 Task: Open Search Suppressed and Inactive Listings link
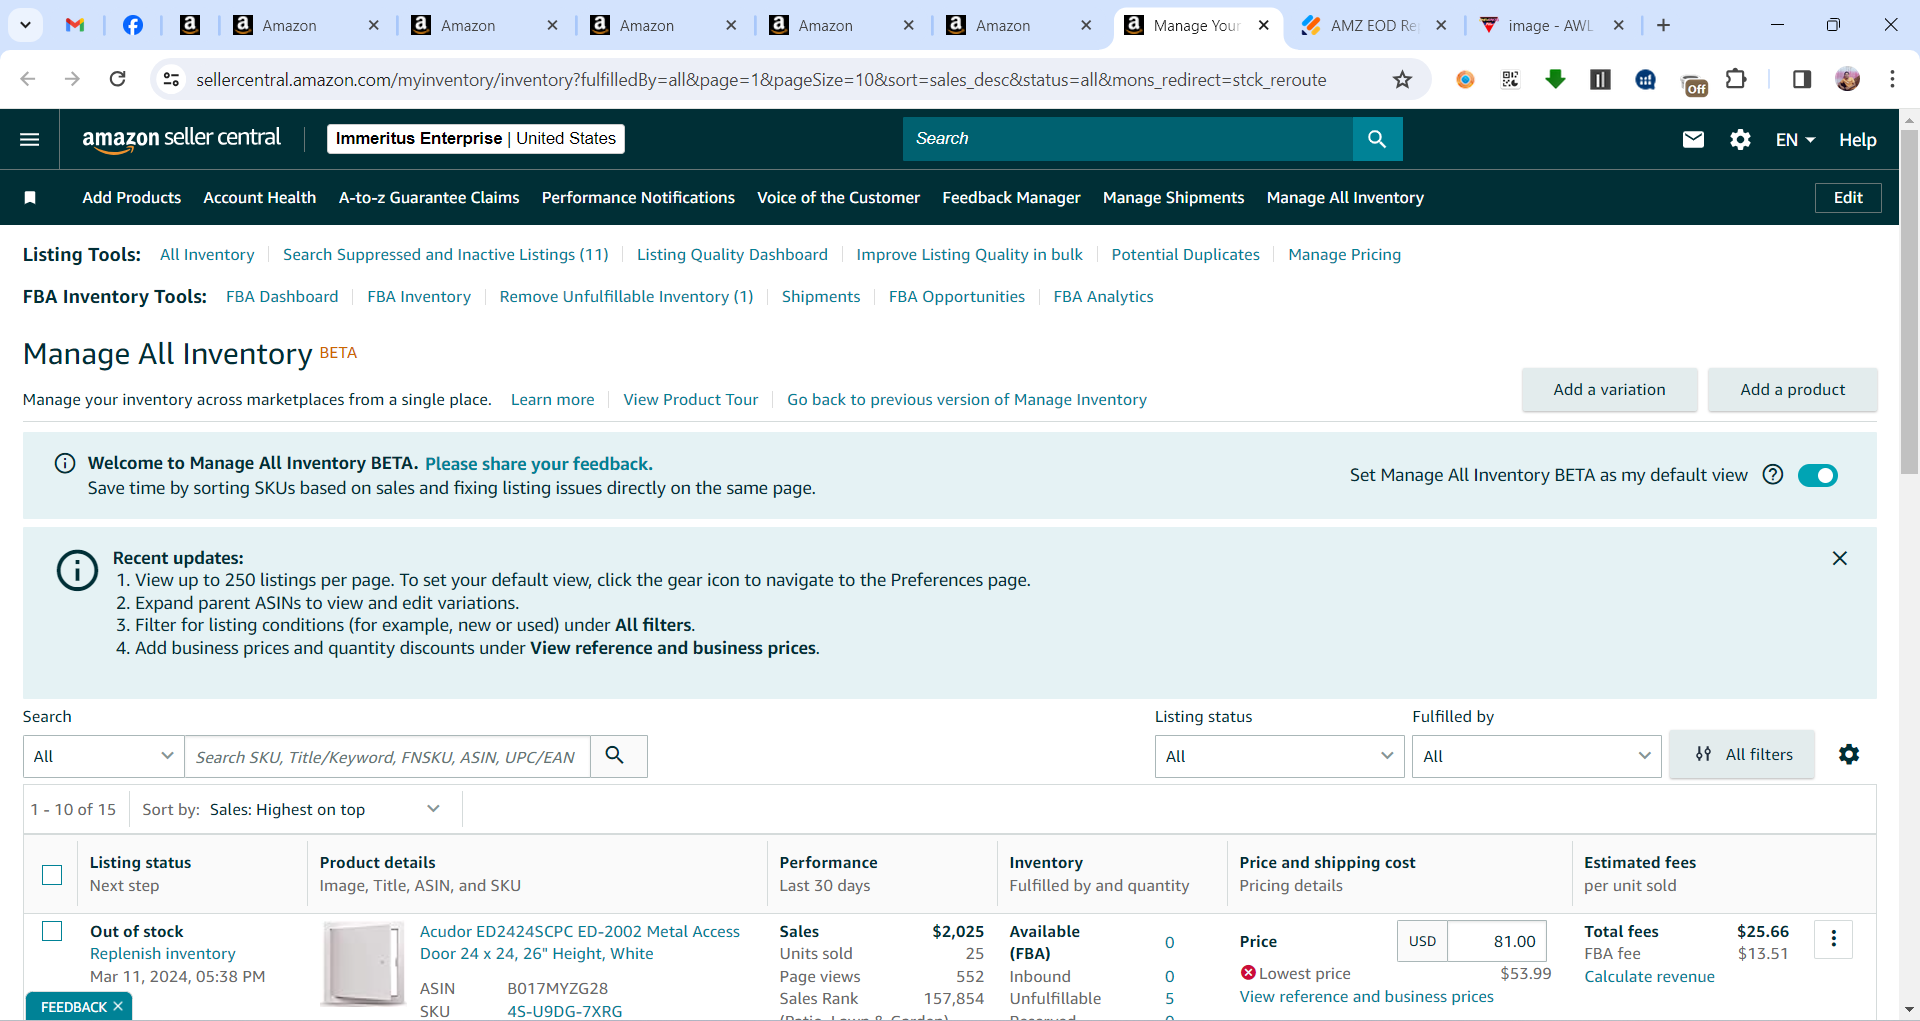point(446,255)
